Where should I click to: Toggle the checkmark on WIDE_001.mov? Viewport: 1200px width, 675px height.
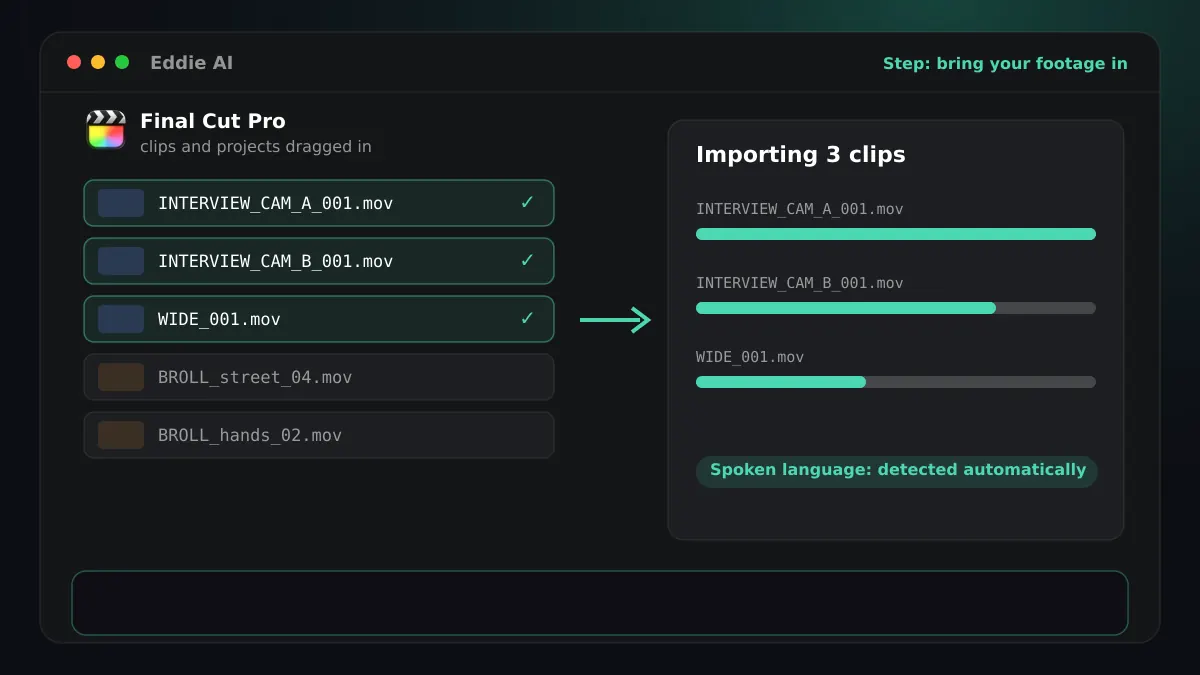tap(527, 319)
